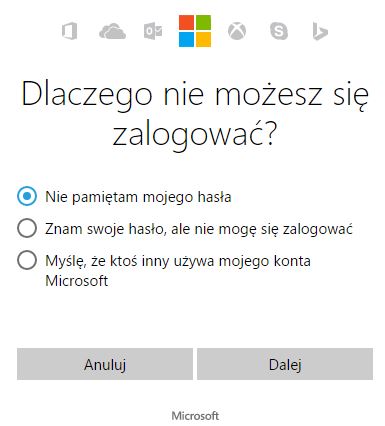Click the red square of the Microsoft logo
385x426 pixels.
[x=187, y=22]
